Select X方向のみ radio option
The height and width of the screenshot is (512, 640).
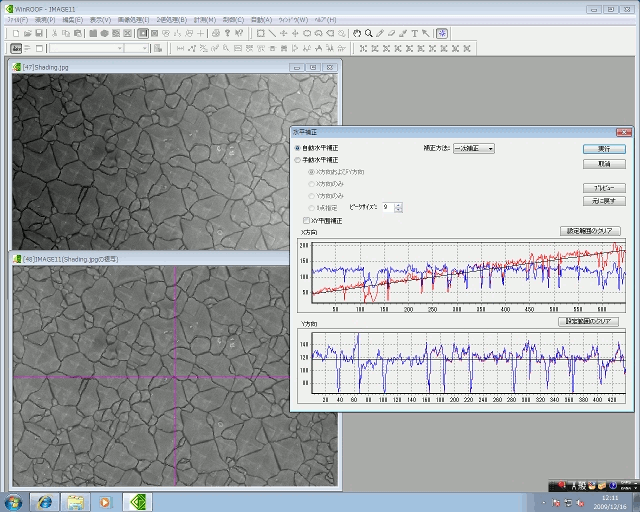[311, 184]
